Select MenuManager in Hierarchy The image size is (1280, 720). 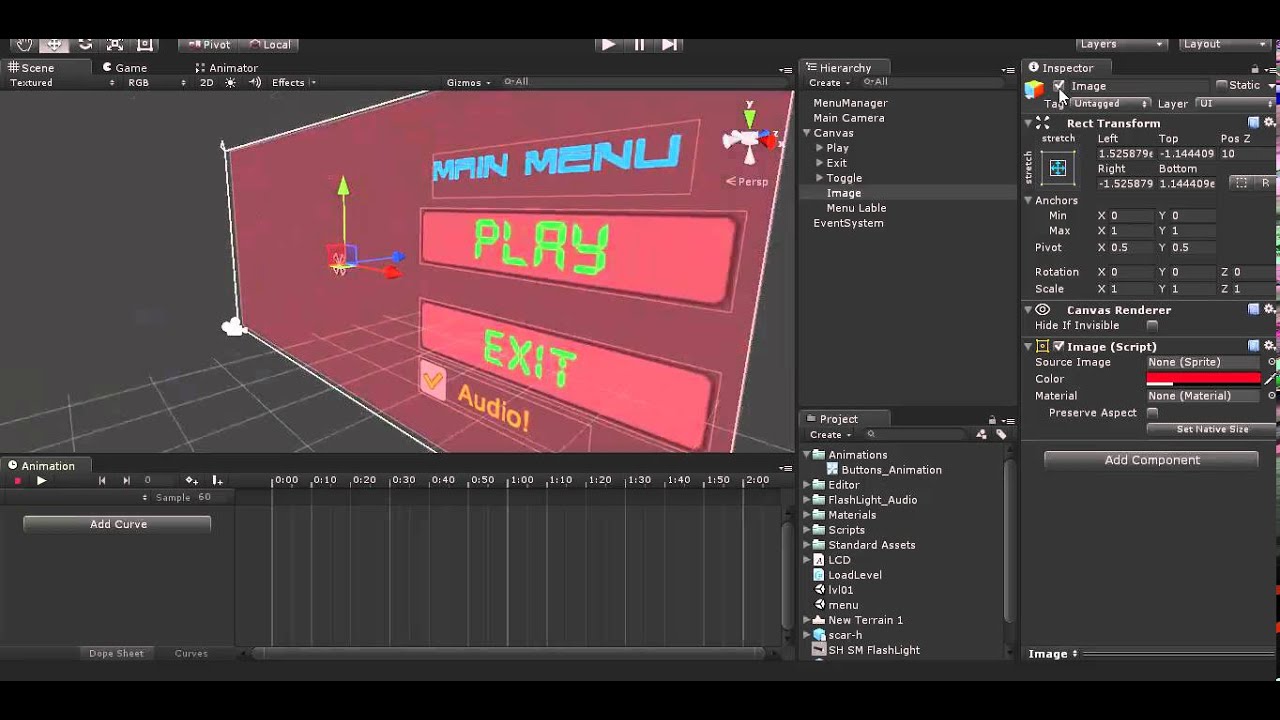850,103
